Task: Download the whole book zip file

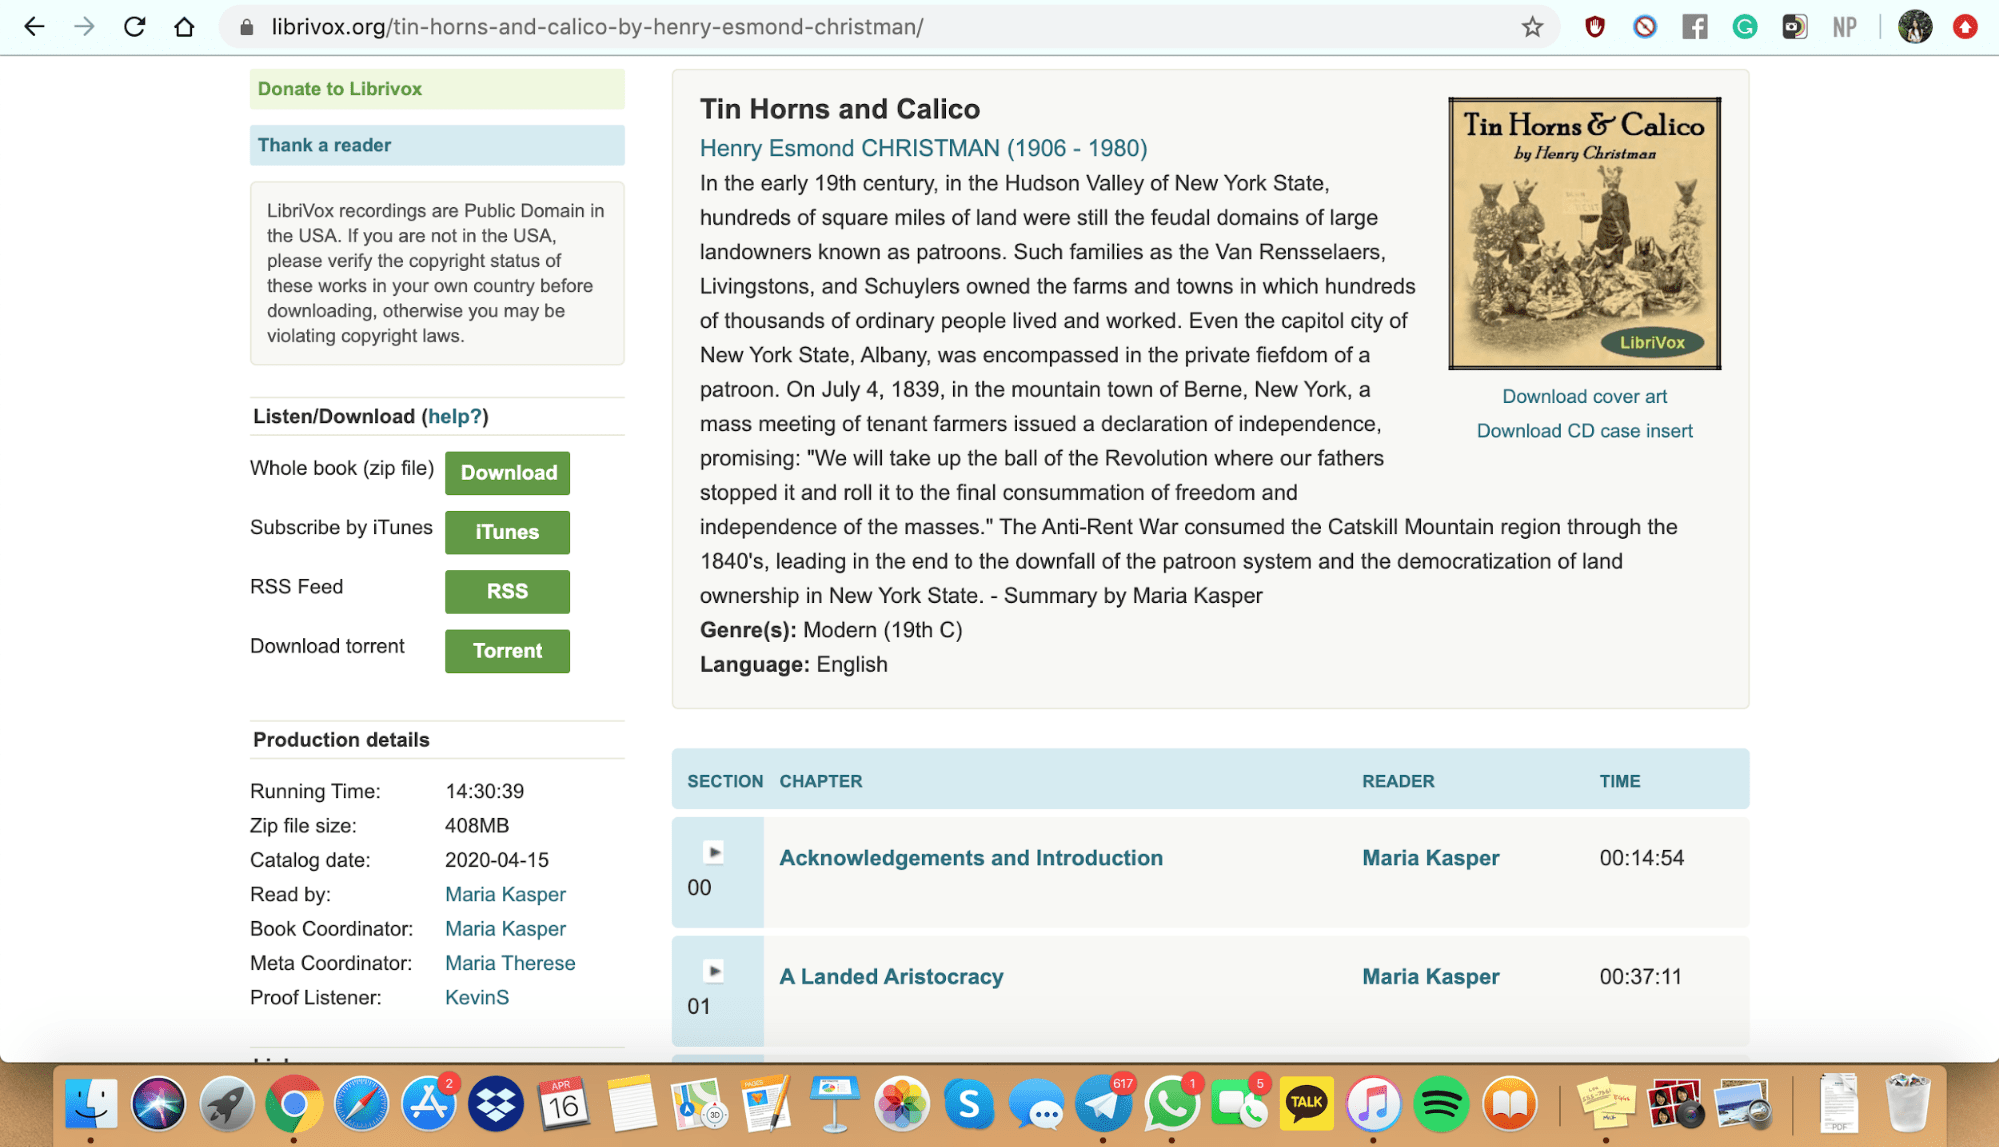Action: (507, 473)
